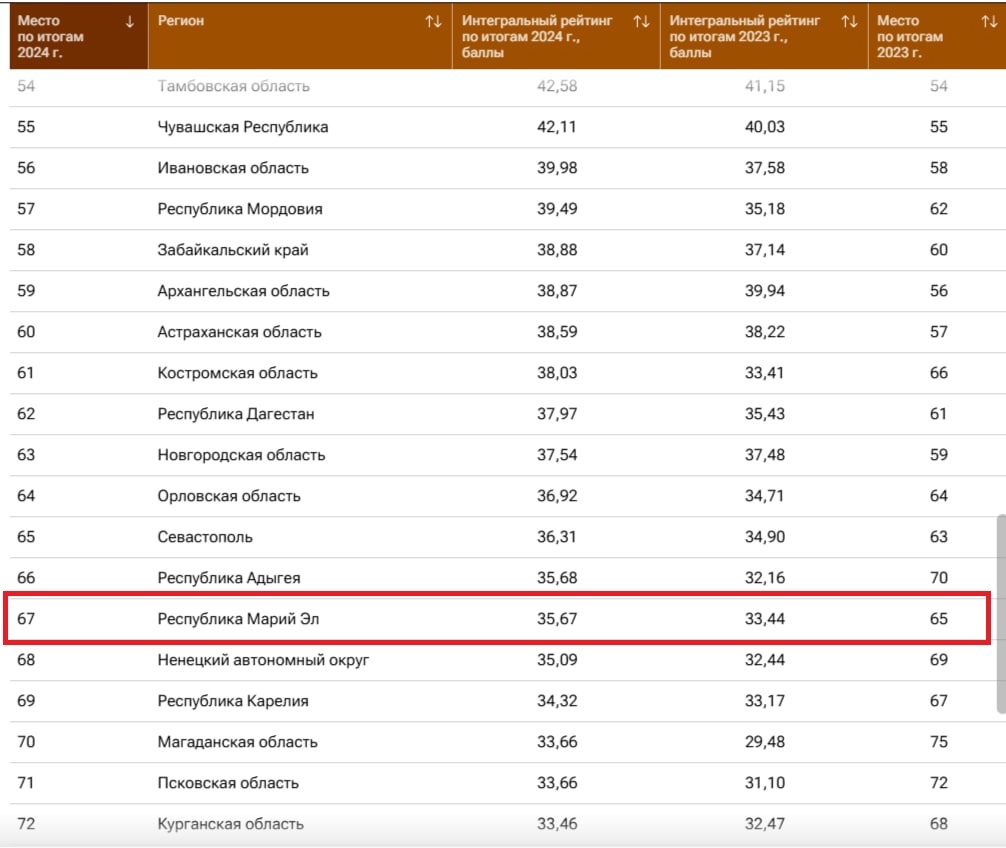Click 2023 rating value 31,10
This screenshot has height=848, width=1006.
[765, 783]
